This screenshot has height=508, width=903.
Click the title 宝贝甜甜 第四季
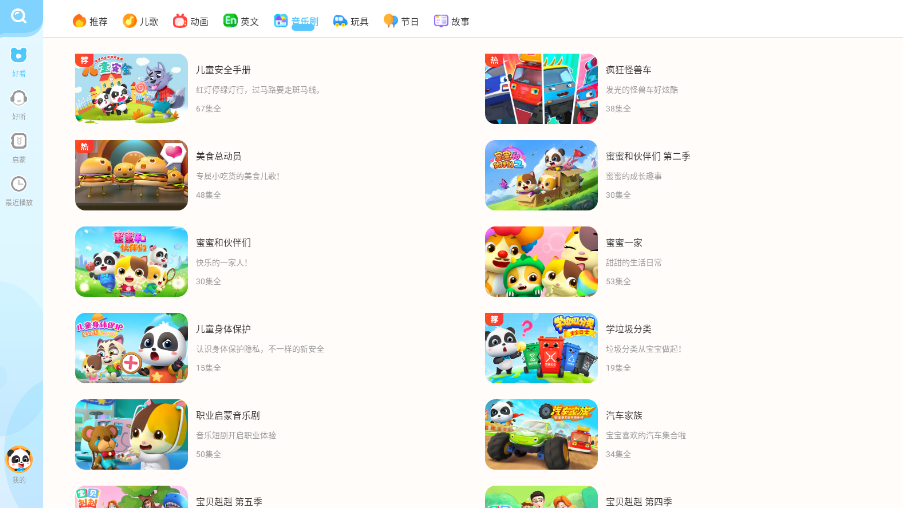point(639,502)
